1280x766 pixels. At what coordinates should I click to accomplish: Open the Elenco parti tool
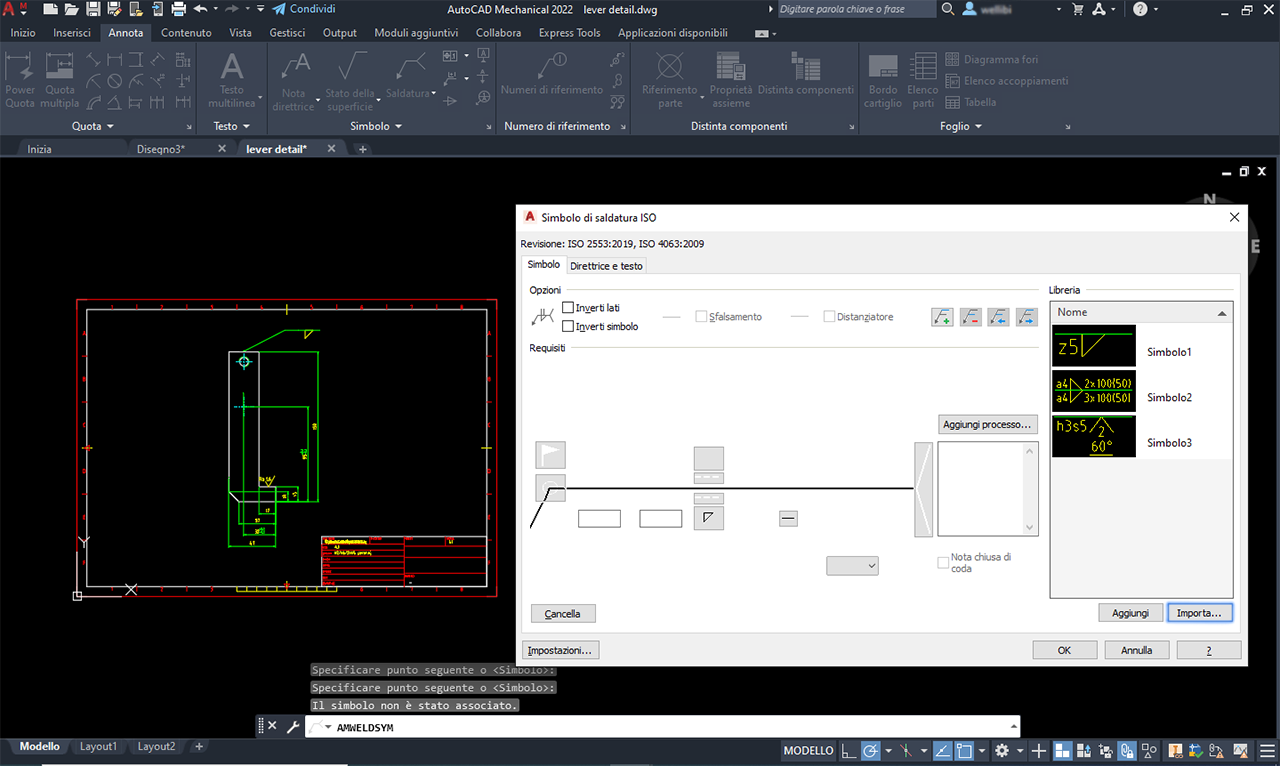point(923,80)
